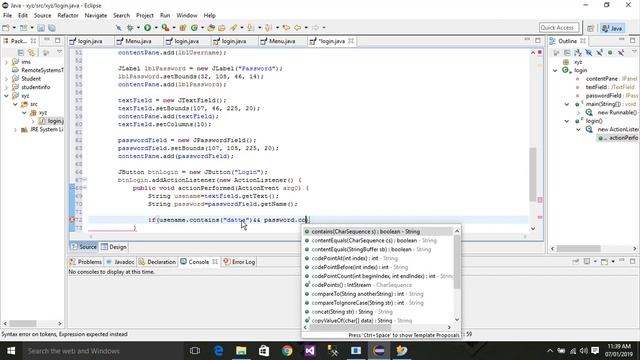Click the autocomplete popup scroll down arrow

(x=457, y=320)
